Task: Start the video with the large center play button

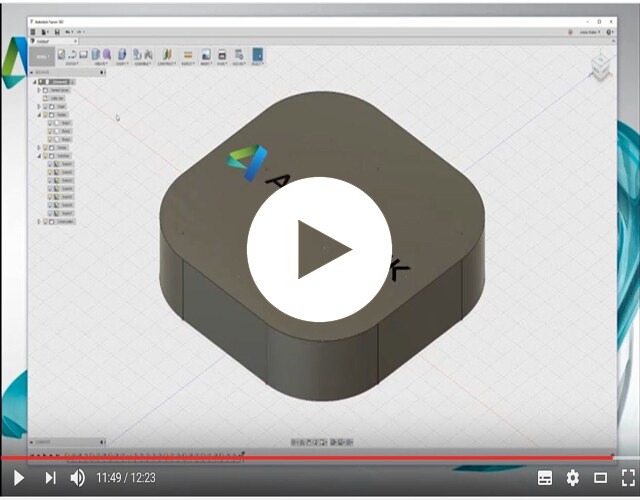Action: tap(319, 249)
